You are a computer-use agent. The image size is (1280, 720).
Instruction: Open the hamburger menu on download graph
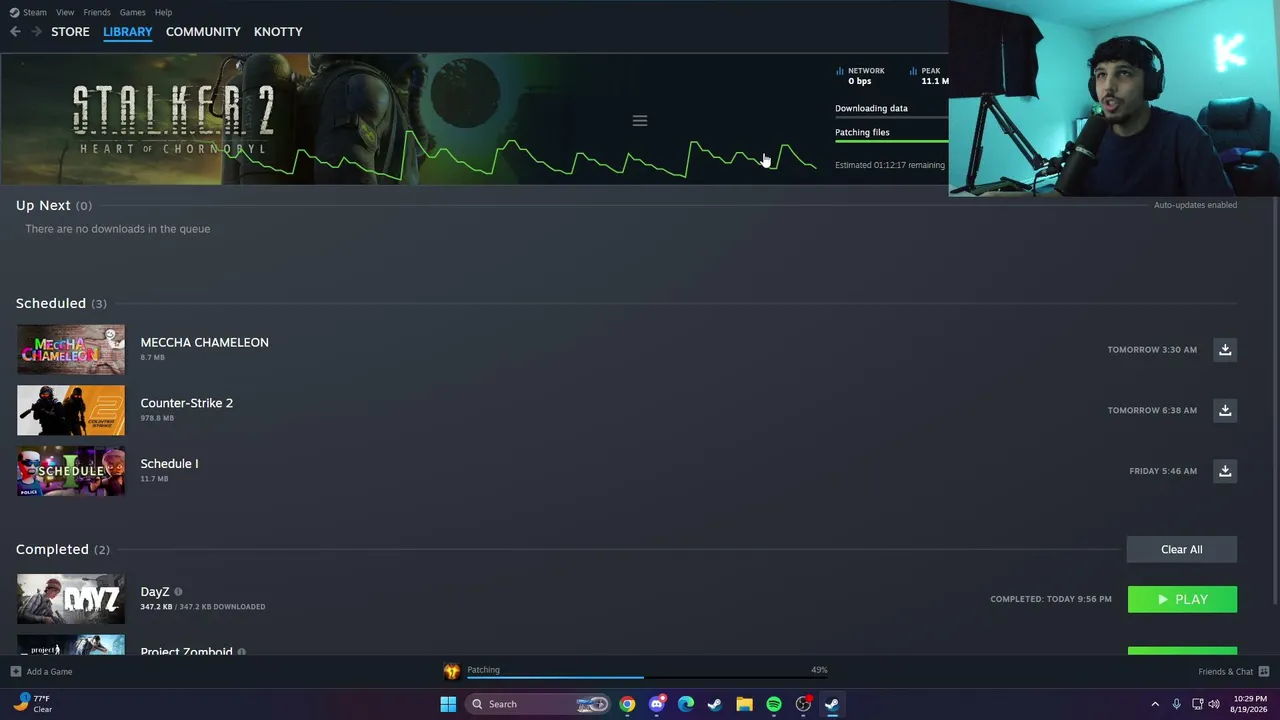(640, 121)
